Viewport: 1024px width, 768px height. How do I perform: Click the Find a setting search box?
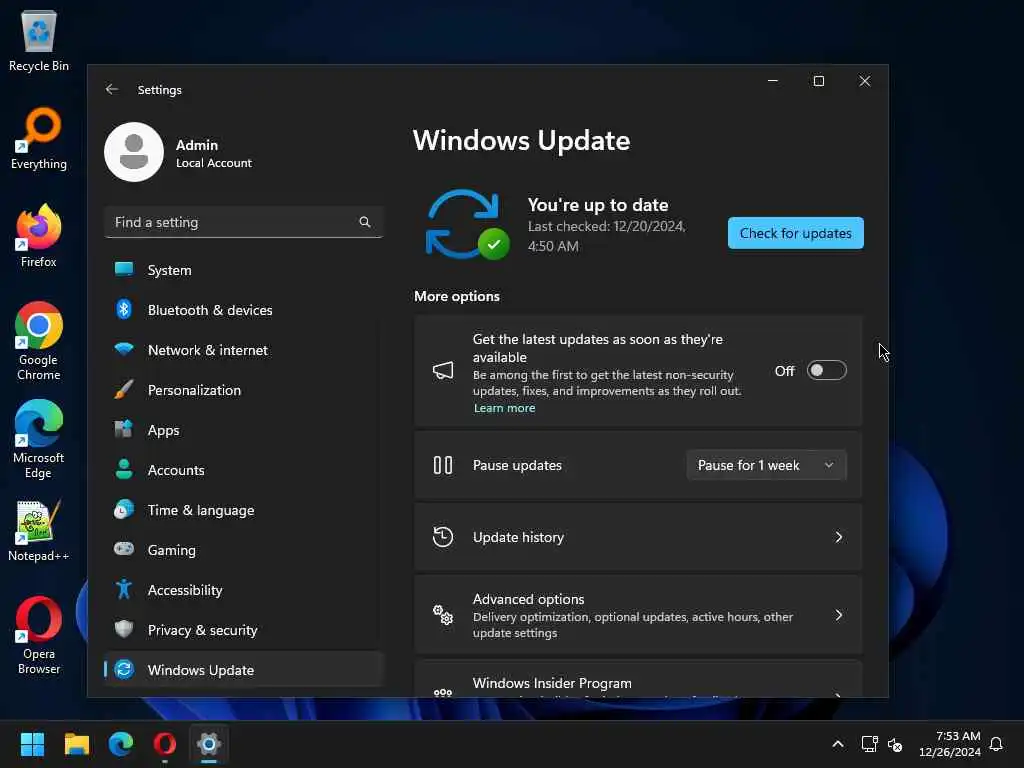pyautogui.click(x=244, y=222)
